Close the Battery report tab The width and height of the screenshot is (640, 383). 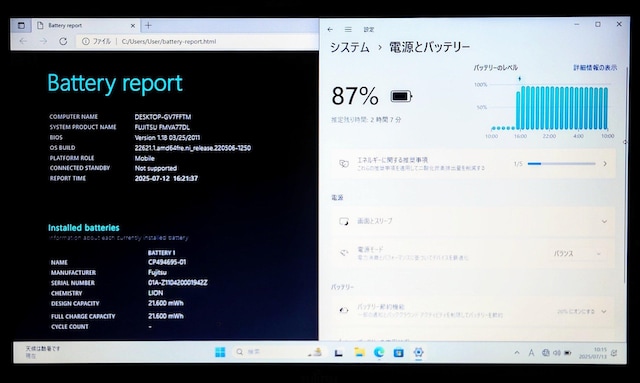tap(133, 26)
